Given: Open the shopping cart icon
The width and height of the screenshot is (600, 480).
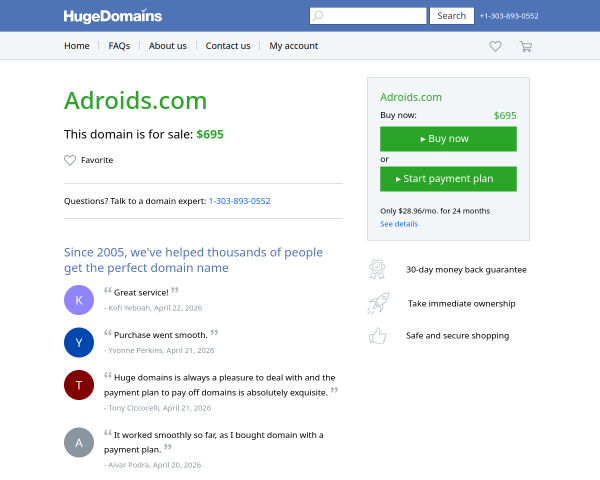Looking at the screenshot, I should coord(525,46).
